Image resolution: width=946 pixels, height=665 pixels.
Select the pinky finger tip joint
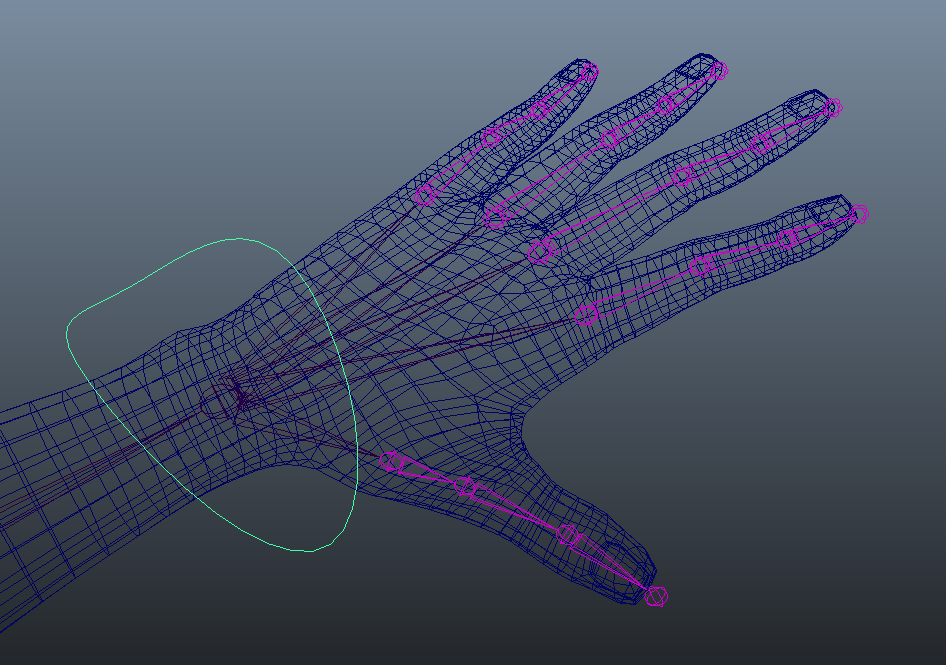(589, 72)
